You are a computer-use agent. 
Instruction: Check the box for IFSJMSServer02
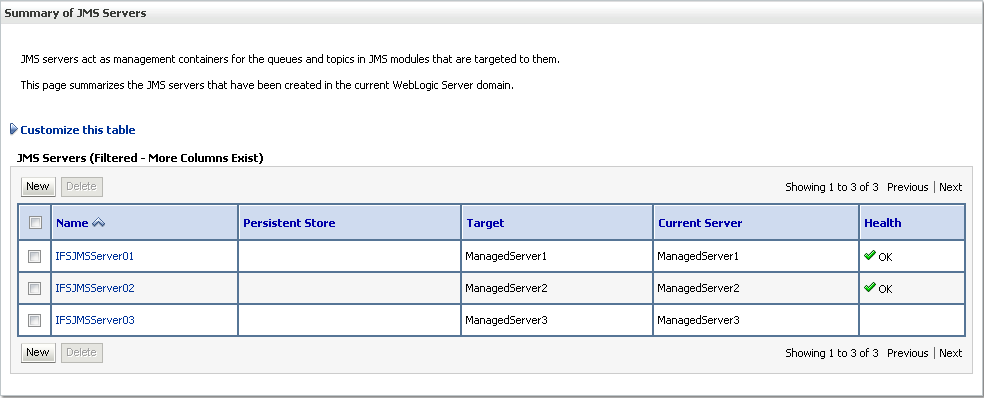coord(35,288)
